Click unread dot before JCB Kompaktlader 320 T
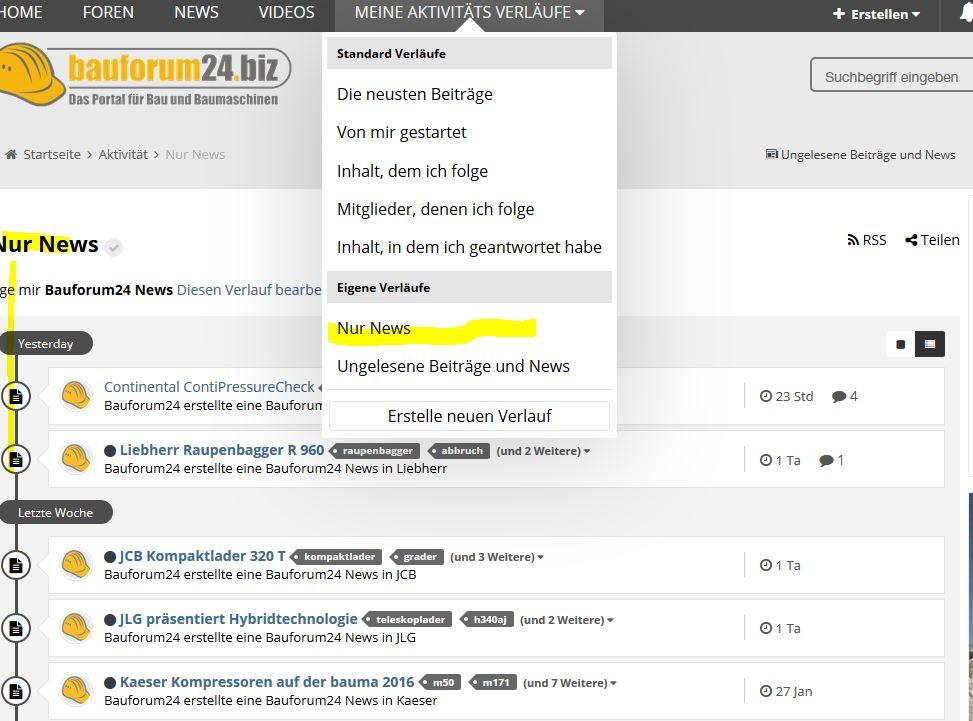 click(110, 557)
